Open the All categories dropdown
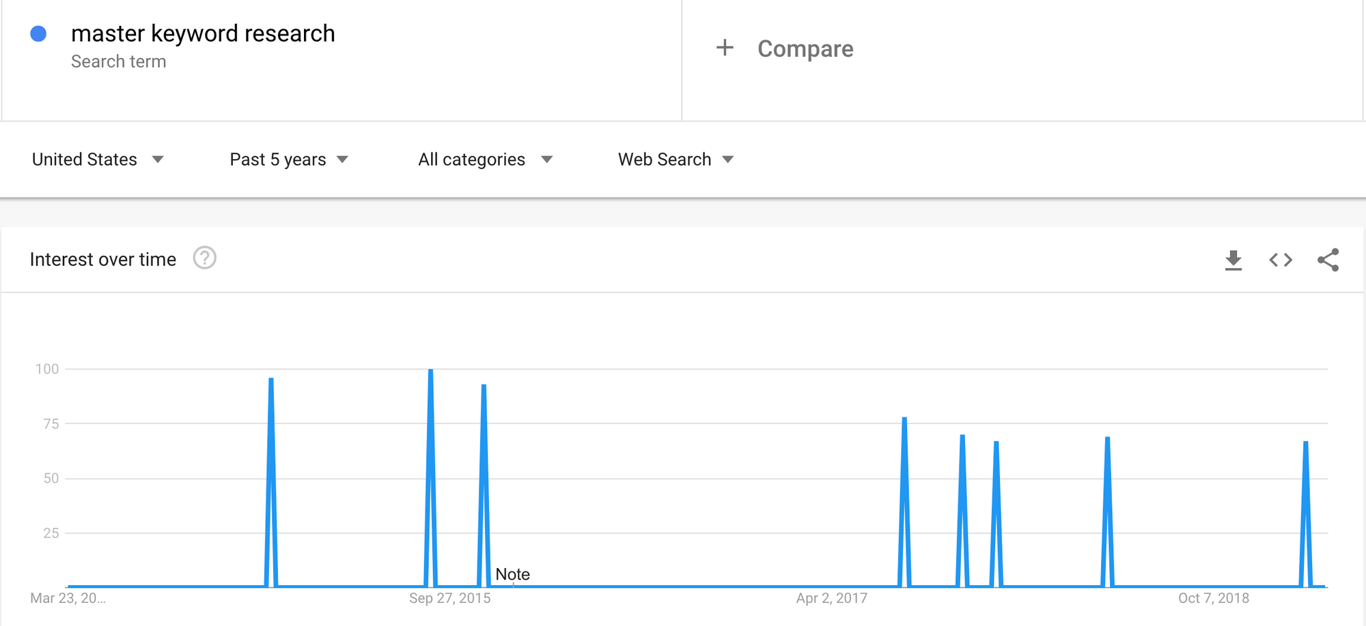1366x626 pixels. 485,160
